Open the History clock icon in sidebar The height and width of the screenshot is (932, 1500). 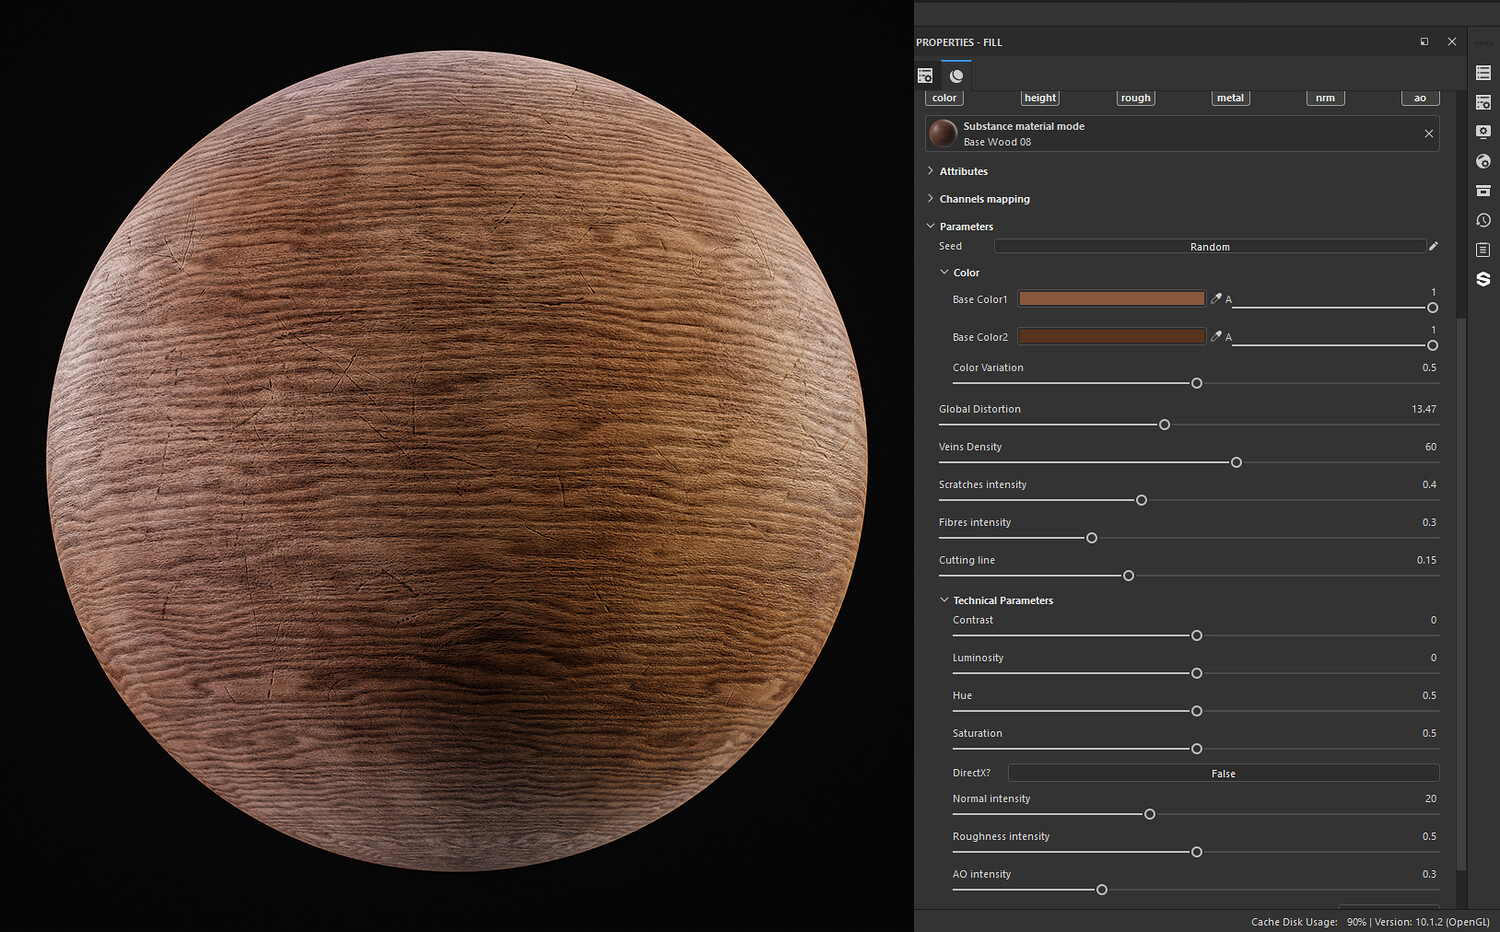point(1483,220)
